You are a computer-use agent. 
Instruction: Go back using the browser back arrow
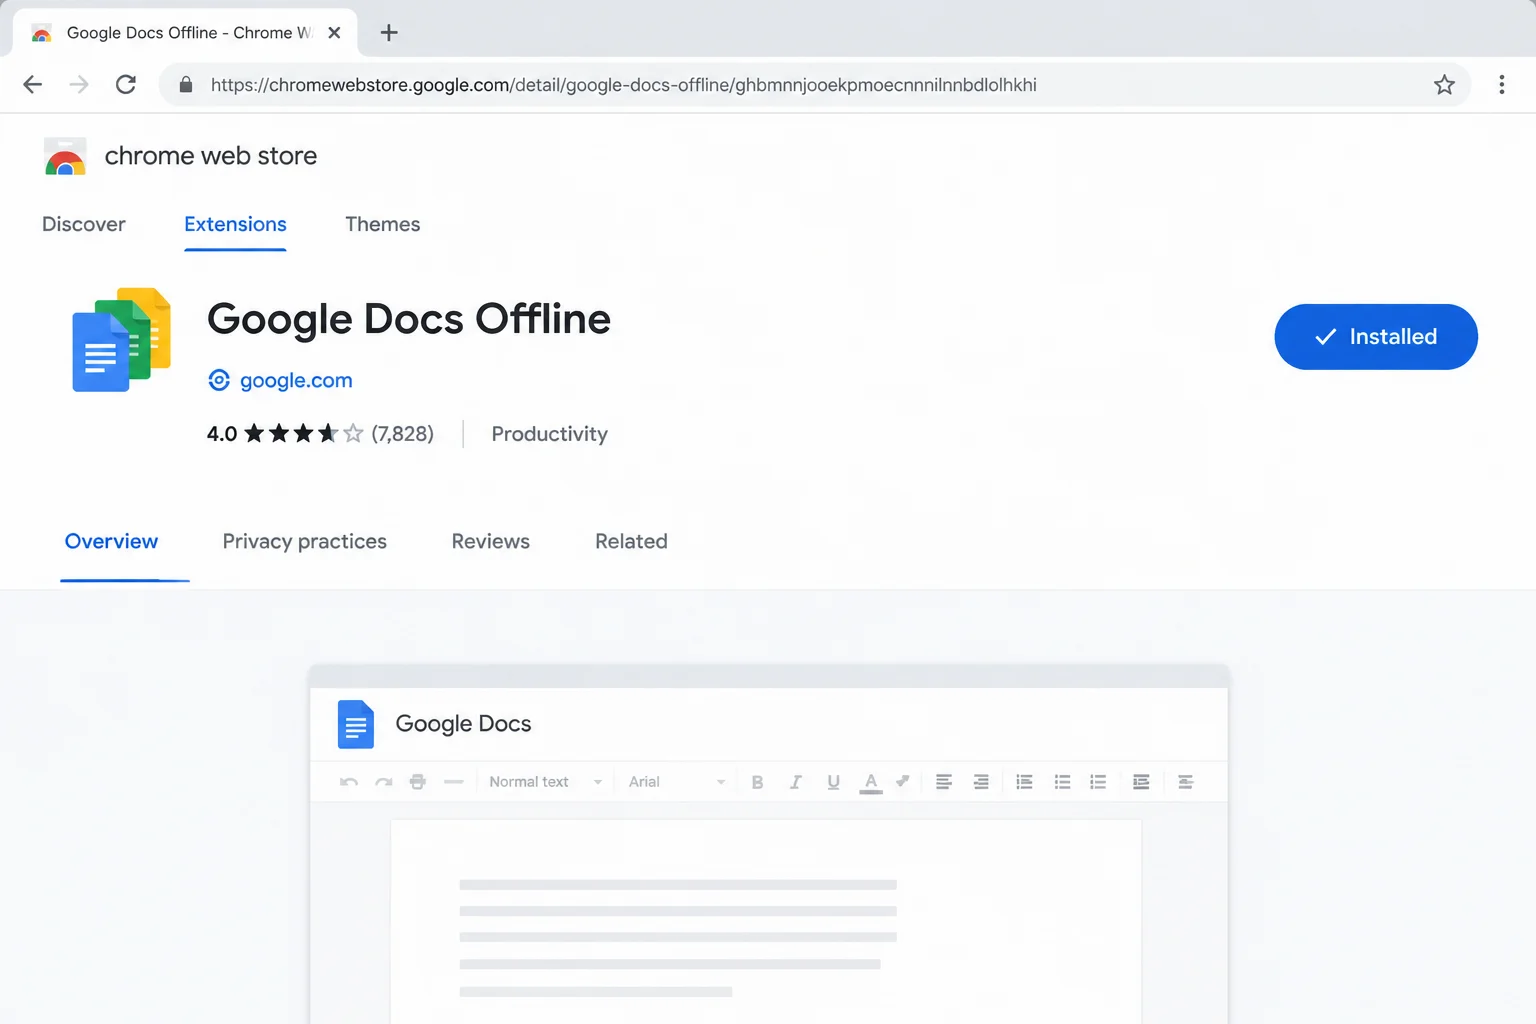(32, 85)
